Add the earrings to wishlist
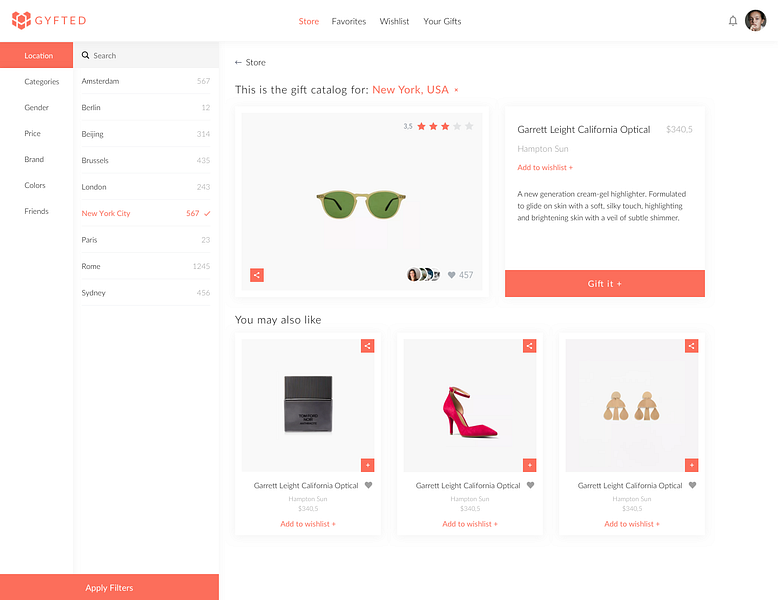This screenshot has width=778, height=600. [632, 524]
